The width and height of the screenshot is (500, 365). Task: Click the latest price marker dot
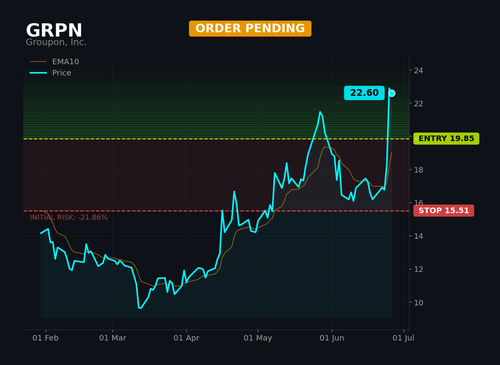pyautogui.click(x=392, y=93)
